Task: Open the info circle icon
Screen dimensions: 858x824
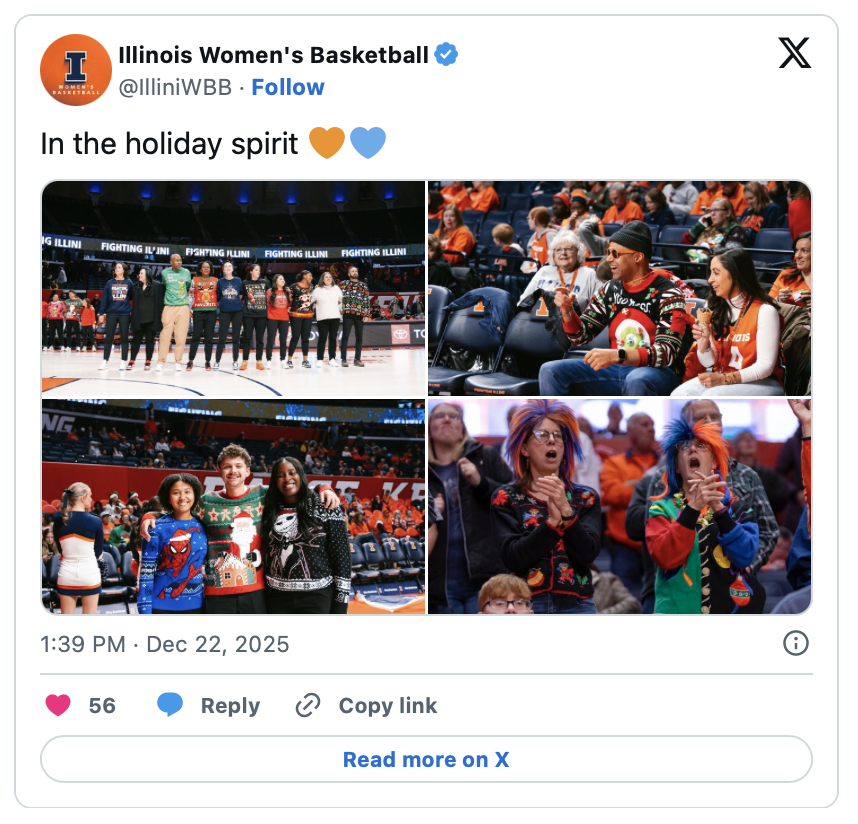Action: tap(796, 643)
